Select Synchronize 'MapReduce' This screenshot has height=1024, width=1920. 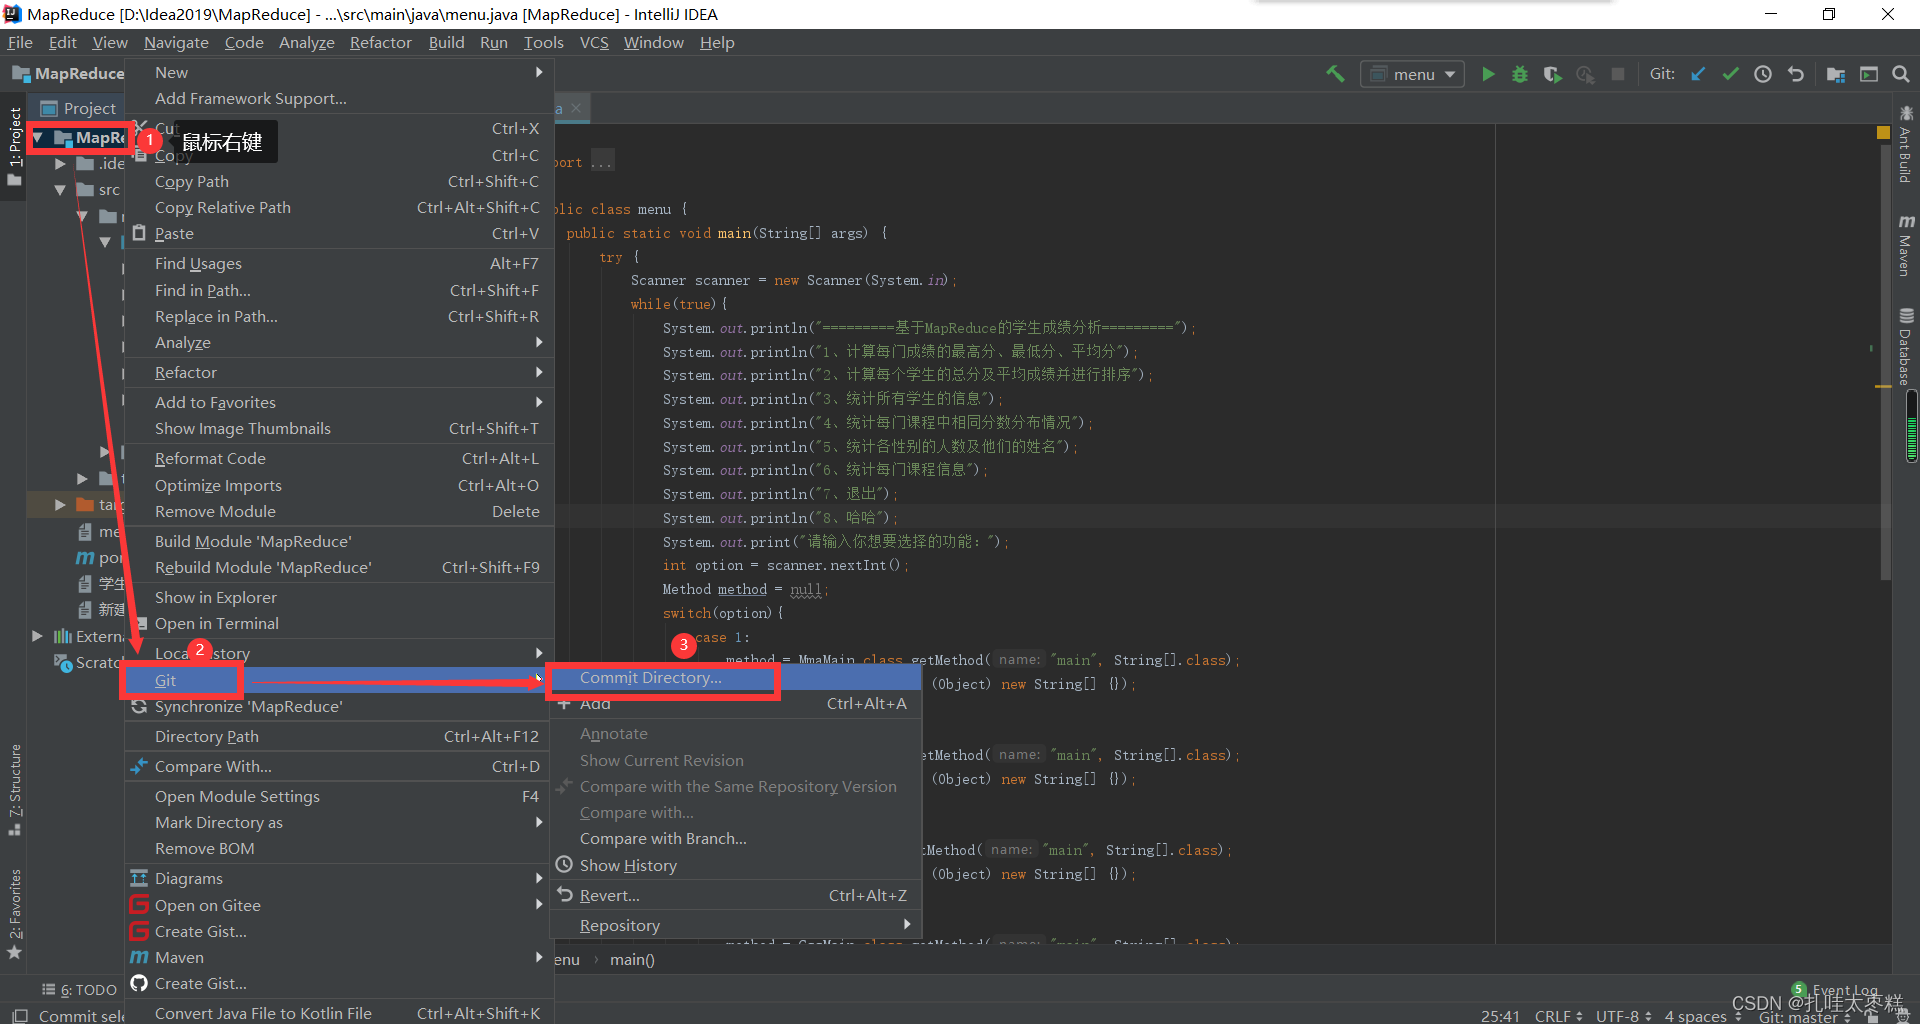[340, 706]
